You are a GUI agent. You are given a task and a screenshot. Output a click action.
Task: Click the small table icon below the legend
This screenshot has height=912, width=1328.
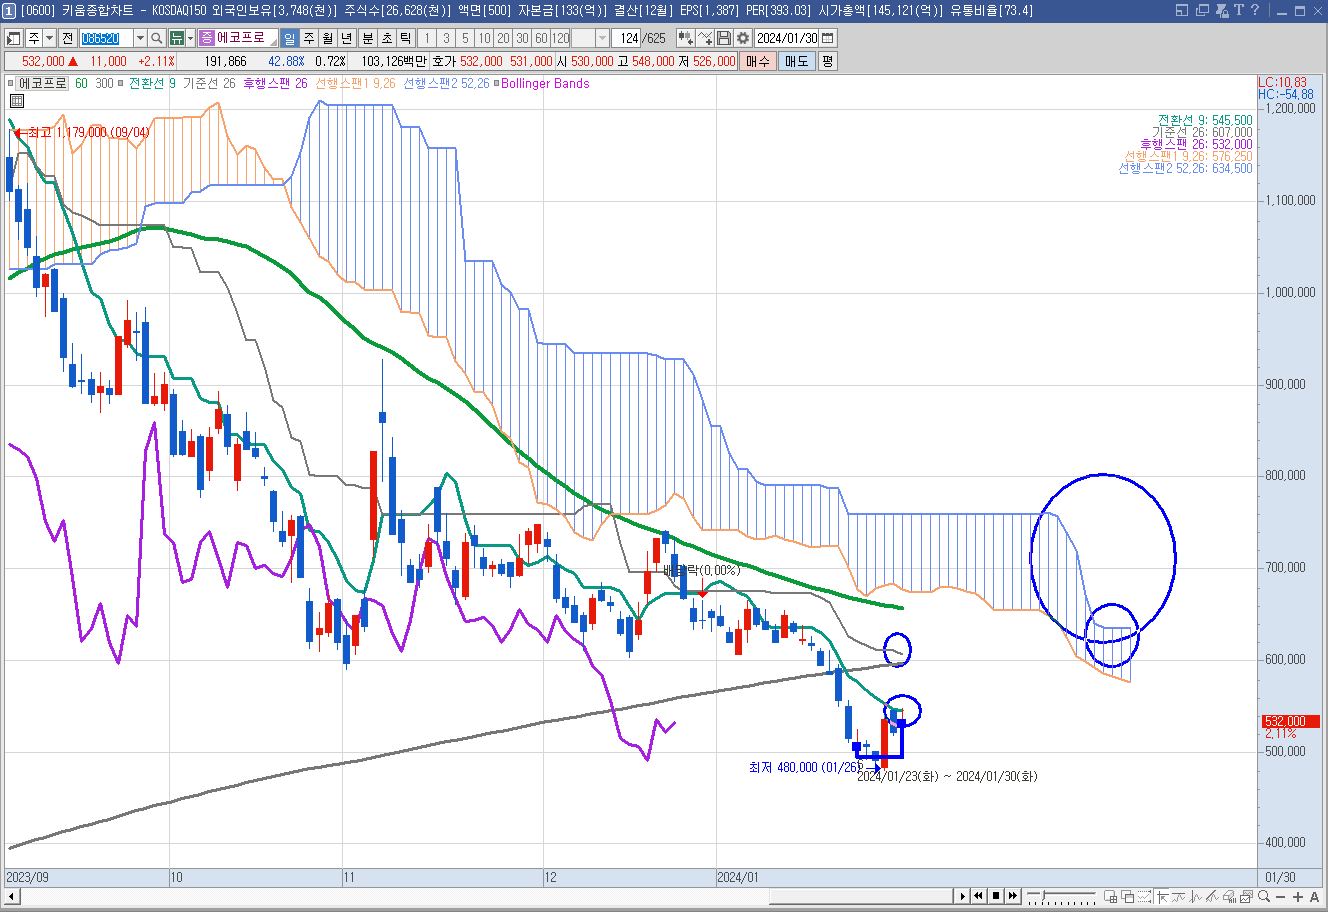coord(17,101)
